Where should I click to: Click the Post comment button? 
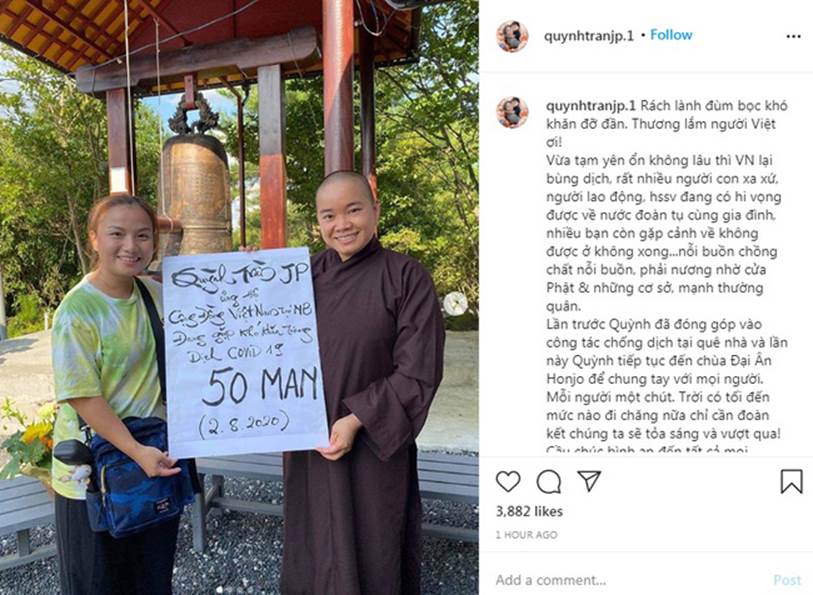787,580
